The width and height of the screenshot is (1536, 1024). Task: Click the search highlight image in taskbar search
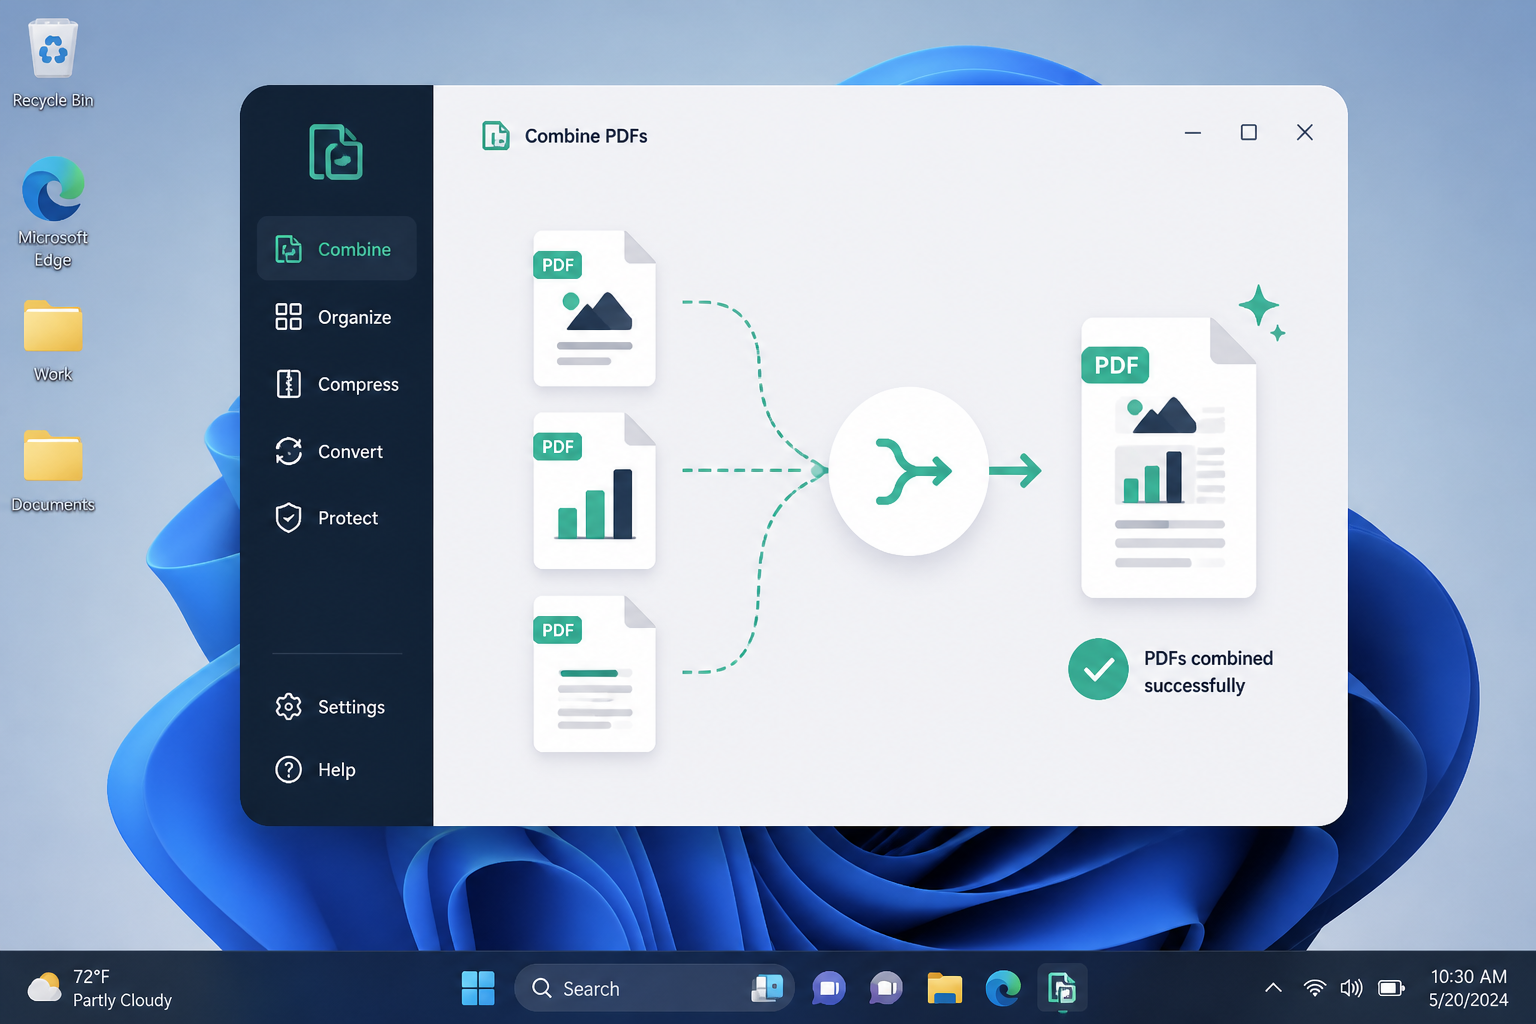767,988
